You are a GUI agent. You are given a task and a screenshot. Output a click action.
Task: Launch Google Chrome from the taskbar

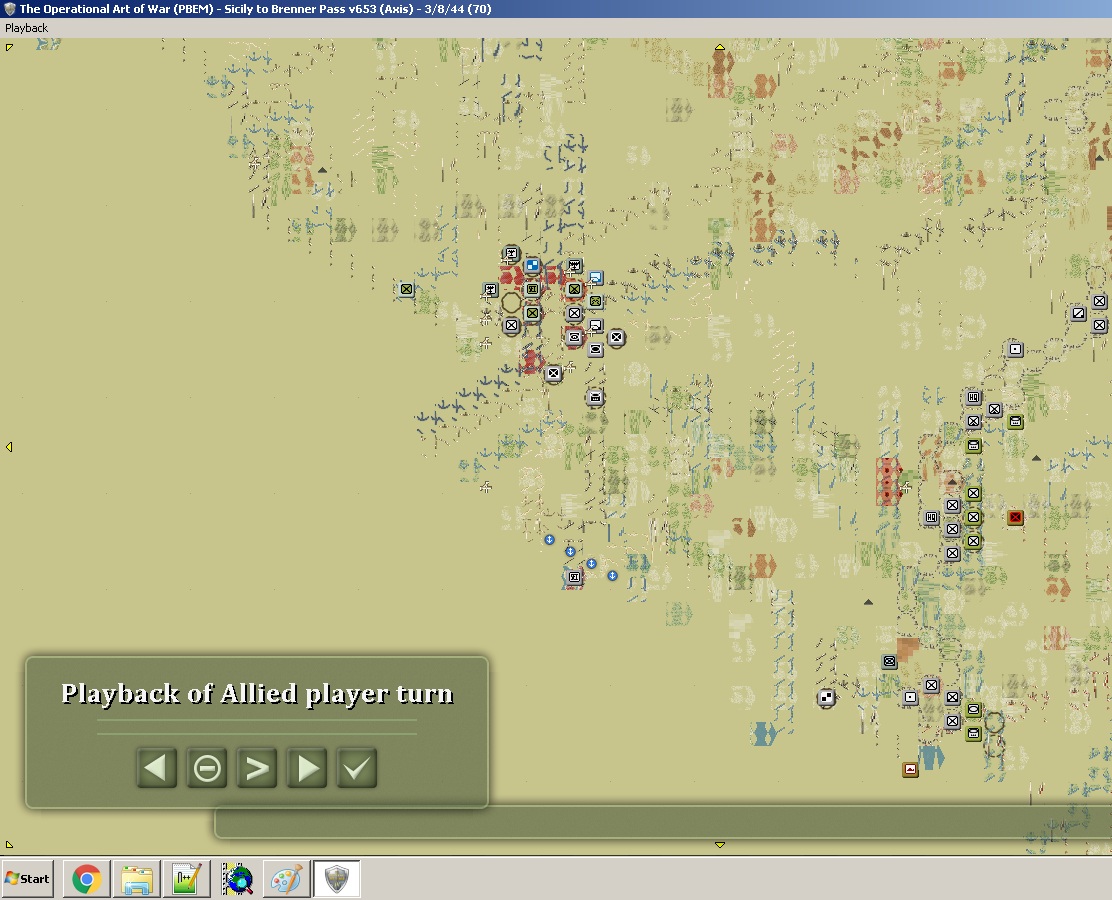point(87,879)
